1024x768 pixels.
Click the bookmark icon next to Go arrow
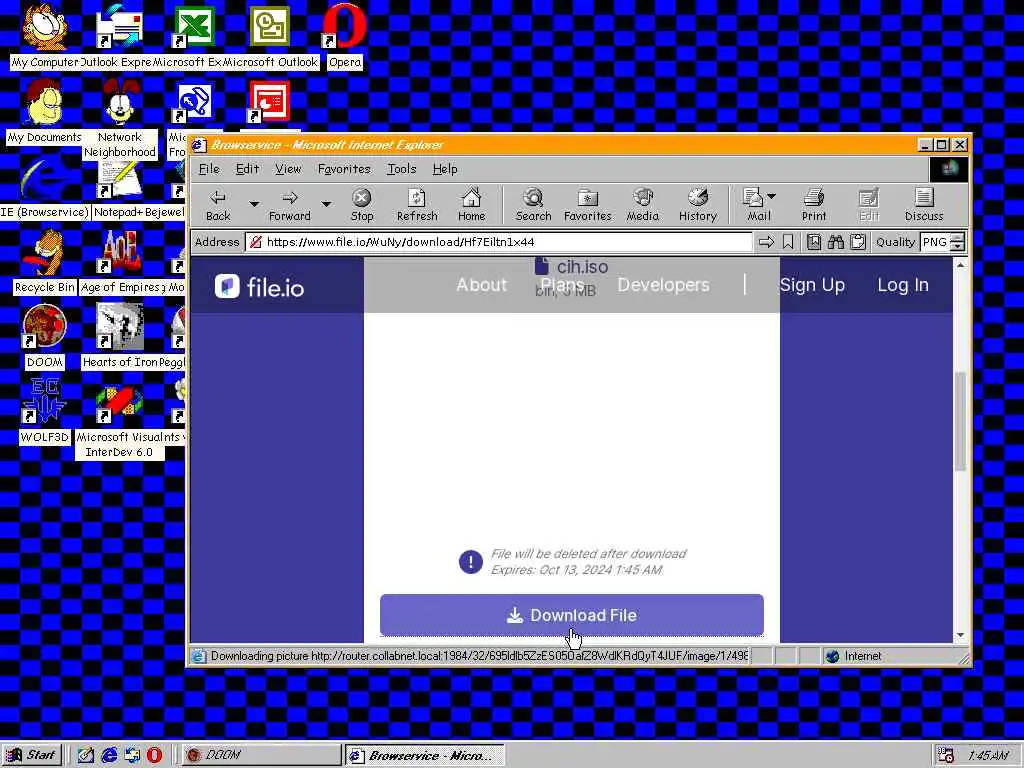[x=788, y=242]
